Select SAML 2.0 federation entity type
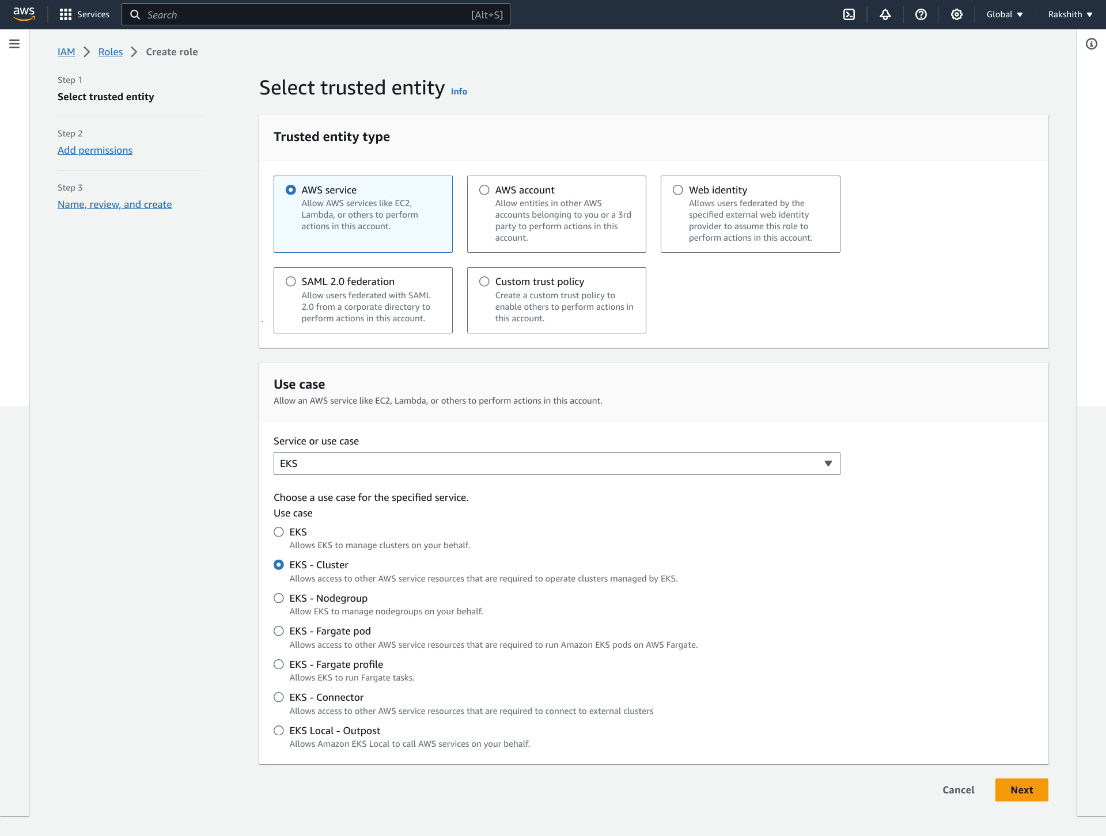The height and width of the screenshot is (836, 1106). [291, 281]
